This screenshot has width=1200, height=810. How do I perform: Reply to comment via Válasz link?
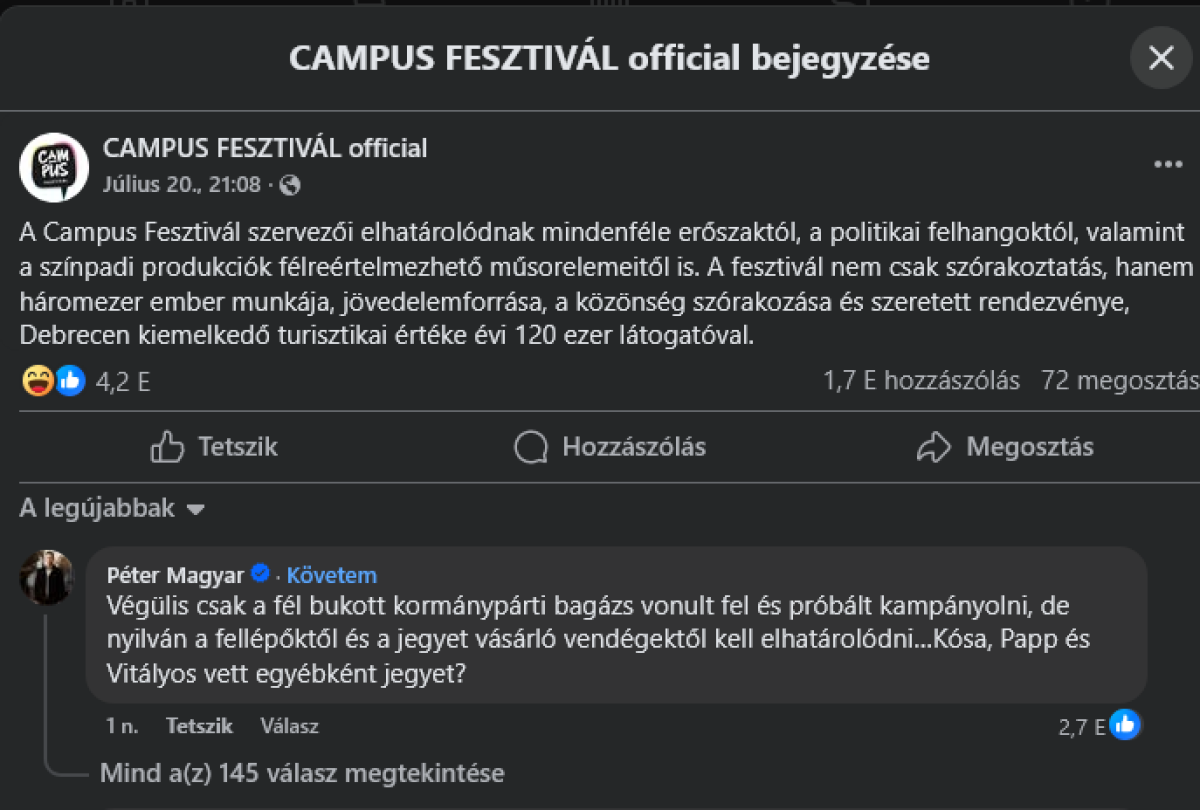tap(289, 726)
